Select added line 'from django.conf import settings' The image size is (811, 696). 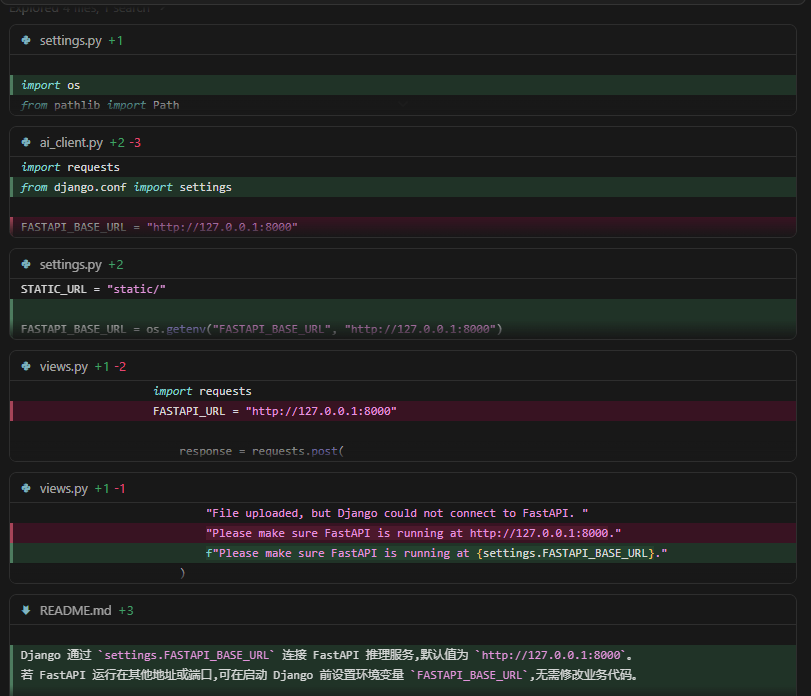coord(403,187)
